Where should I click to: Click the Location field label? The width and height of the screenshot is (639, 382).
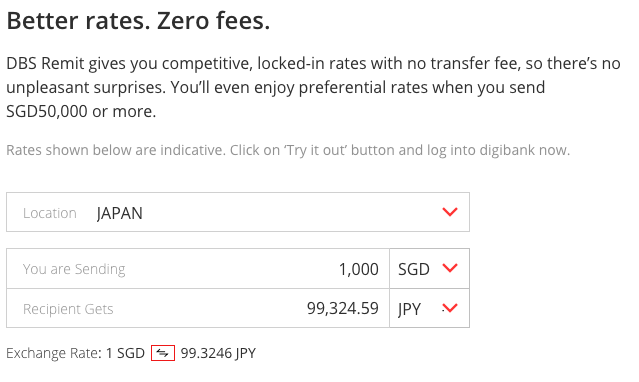(50, 213)
